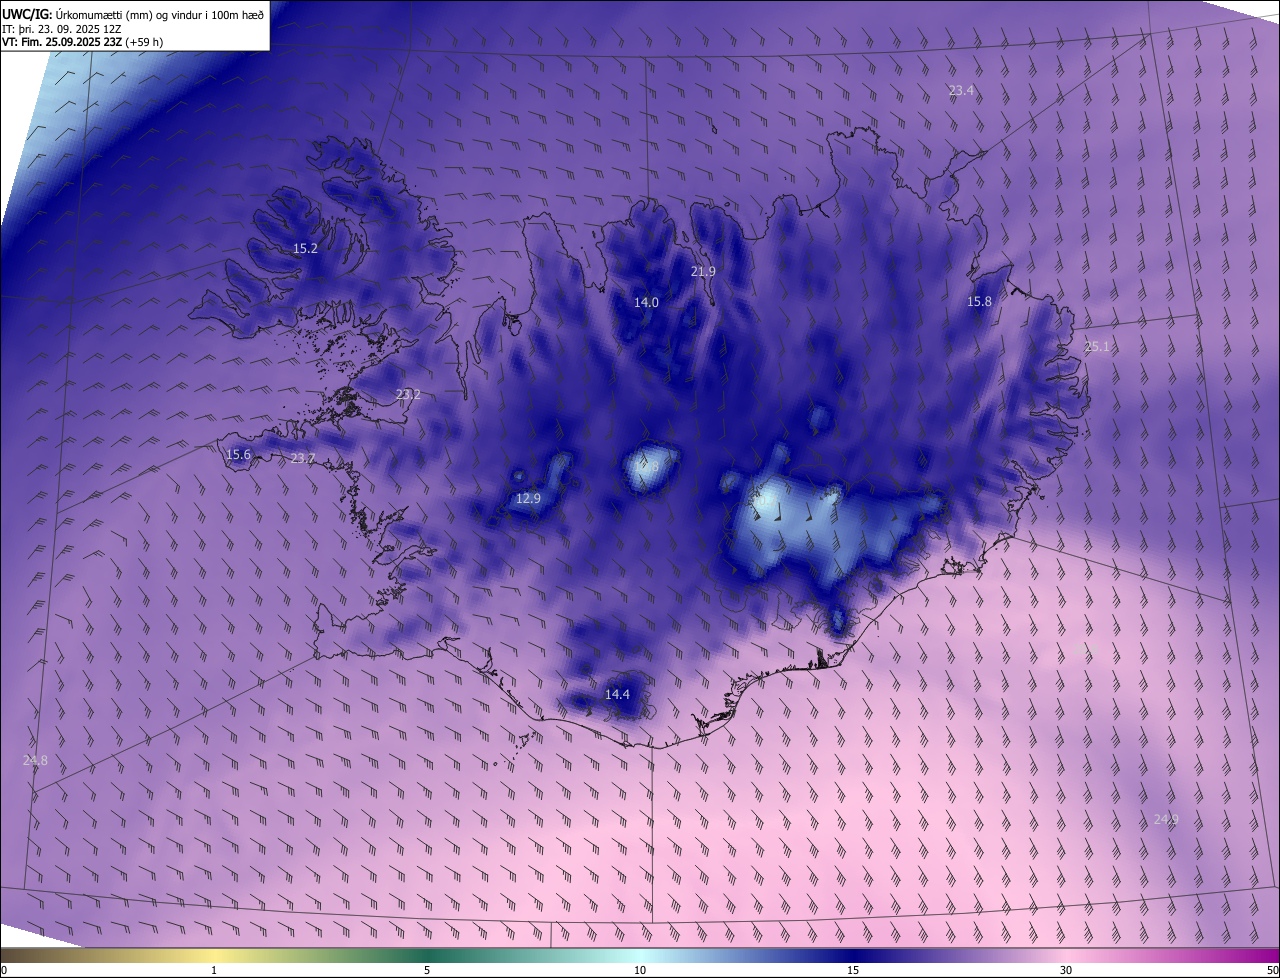This screenshot has height=978, width=1280.
Task: Click the 12.9 value label
Action: (528, 499)
